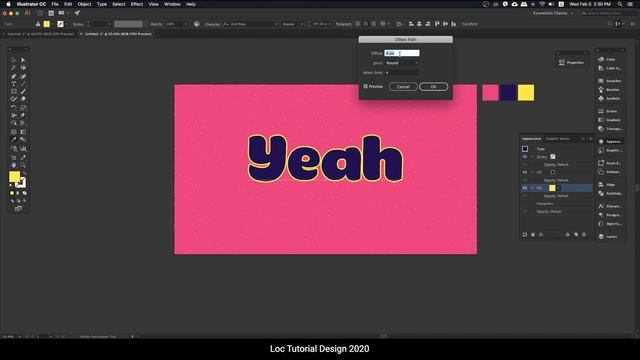Select the Pen tool
Screen dimensions: 640x360
[13, 76]
